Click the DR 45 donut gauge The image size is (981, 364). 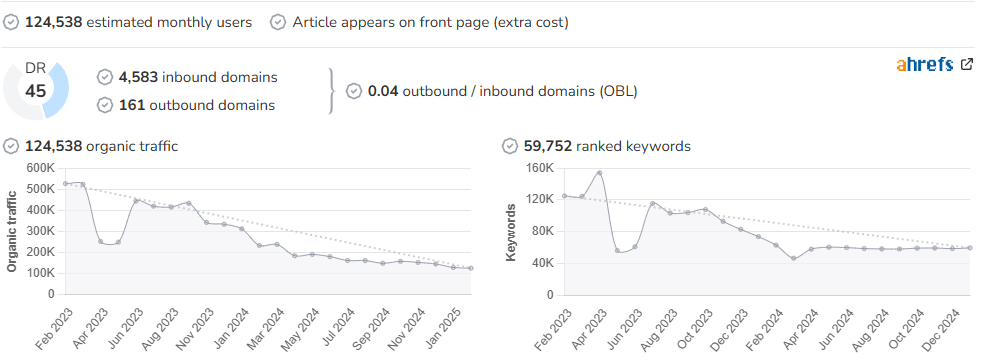coord(36,90)
